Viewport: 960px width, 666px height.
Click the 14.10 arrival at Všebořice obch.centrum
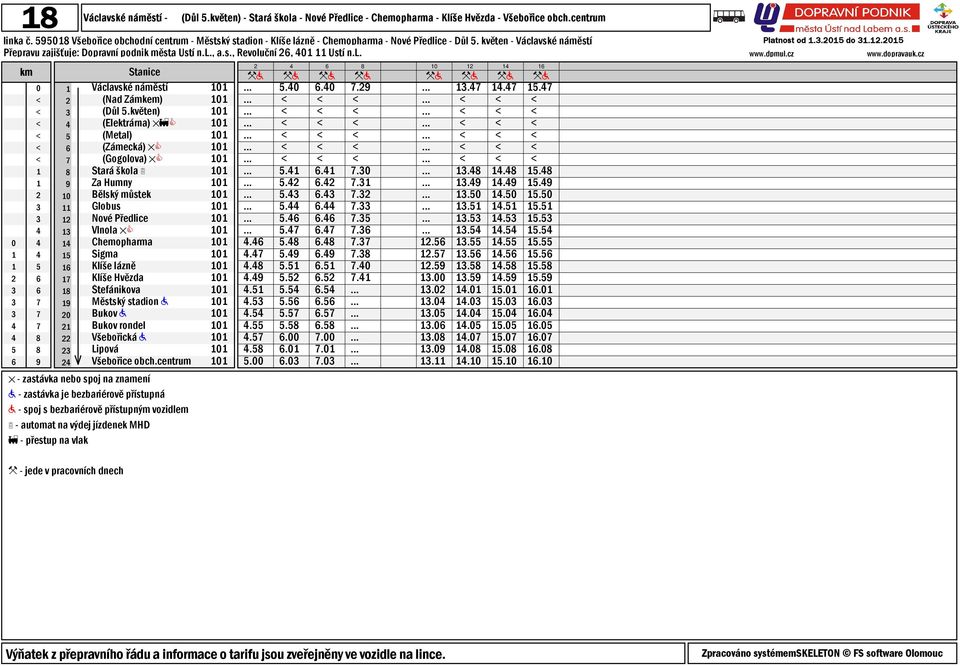(468, 361)
